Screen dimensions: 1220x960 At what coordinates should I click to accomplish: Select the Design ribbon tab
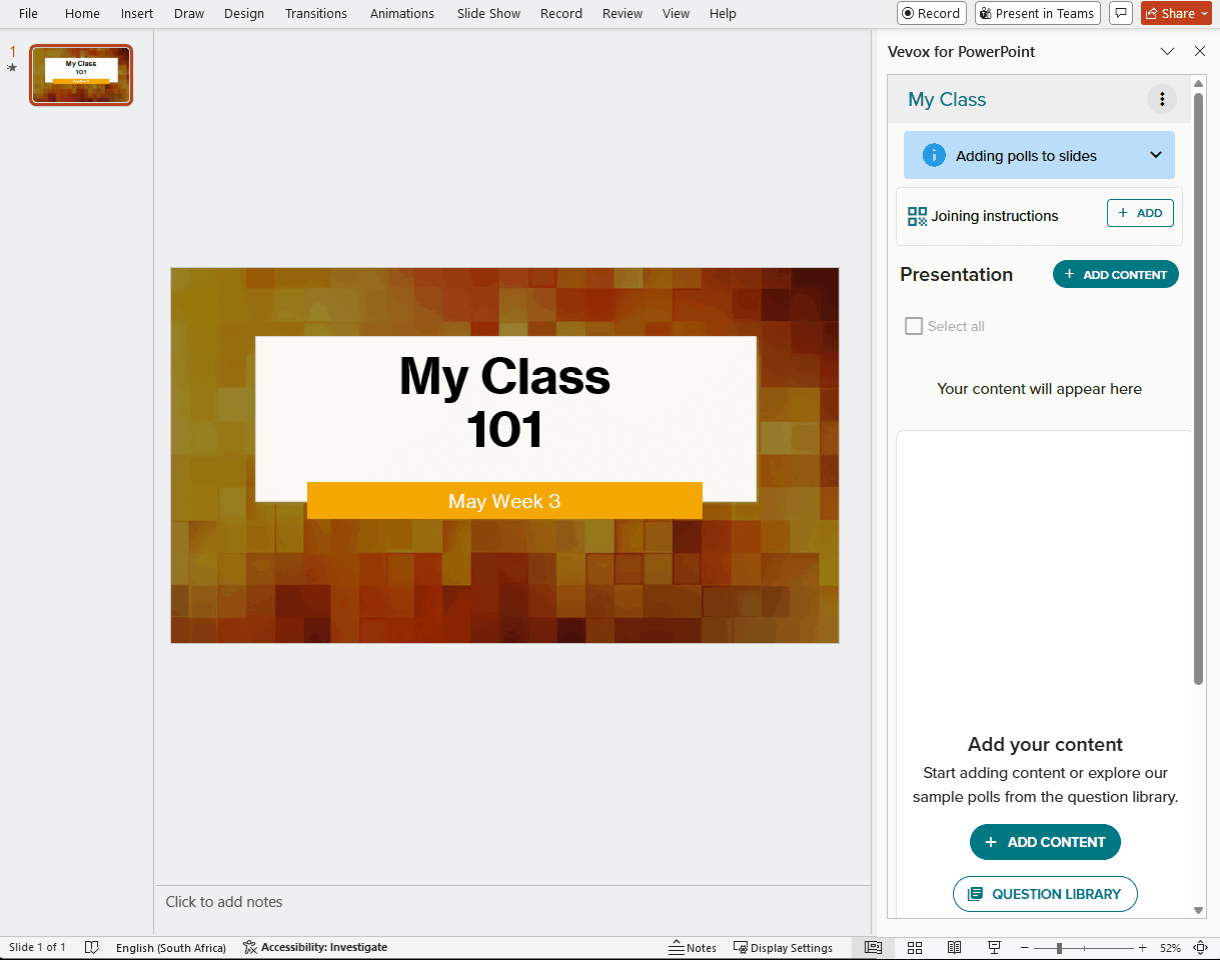(244, 13)
